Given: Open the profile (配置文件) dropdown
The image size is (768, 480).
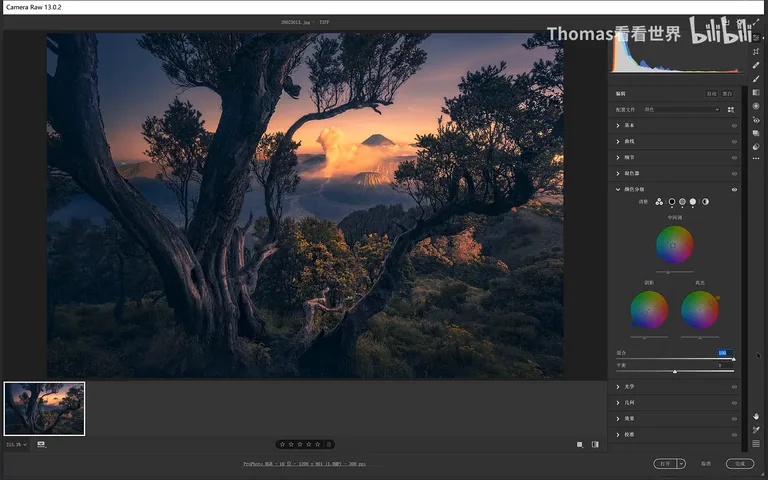Looking at the screenshot, I should click(681, 110).
